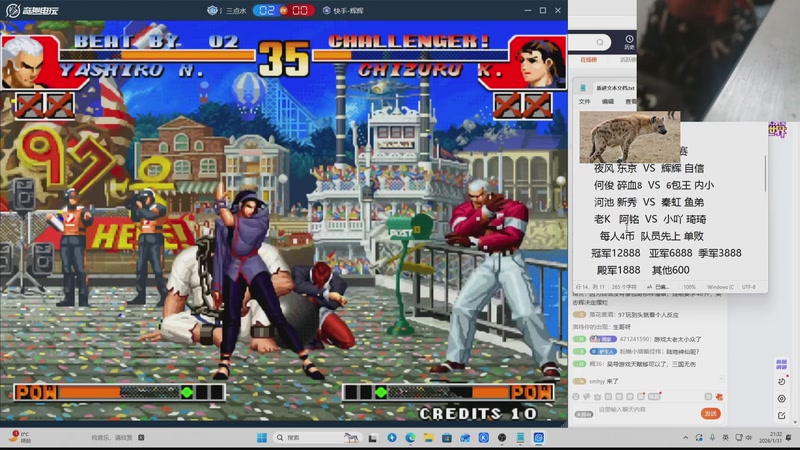Click the crown icon in chat toolbar
This screenshot has width=800, height=450.
[x=597, y=396]
